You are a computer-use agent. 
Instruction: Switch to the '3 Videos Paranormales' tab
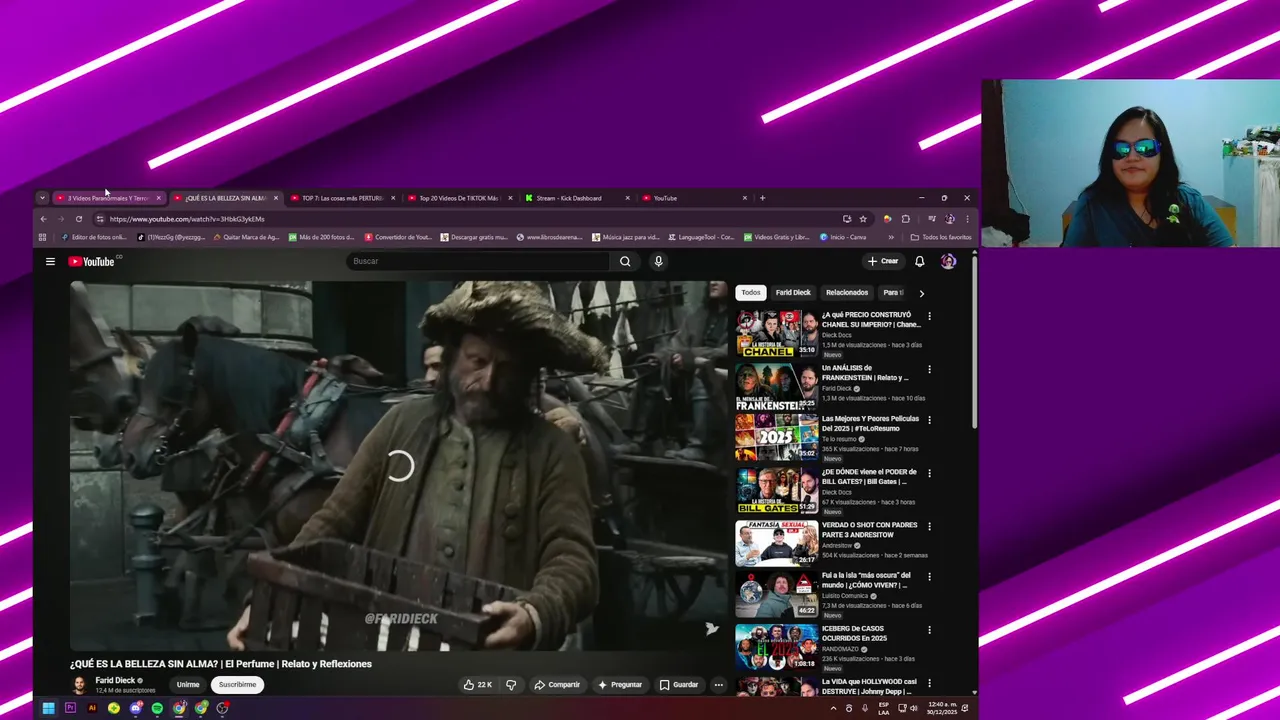coord(106,198)
